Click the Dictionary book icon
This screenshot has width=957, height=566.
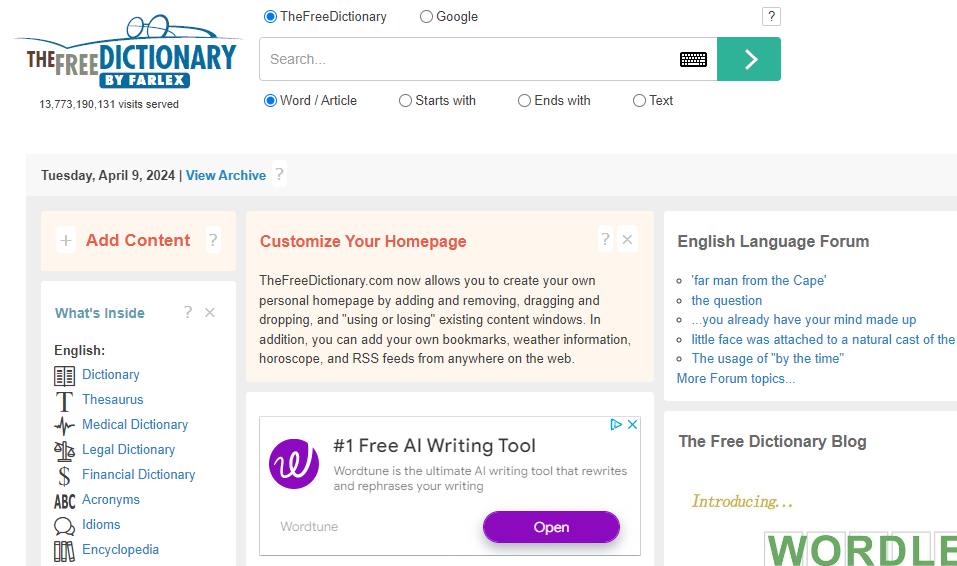point(64,375)
